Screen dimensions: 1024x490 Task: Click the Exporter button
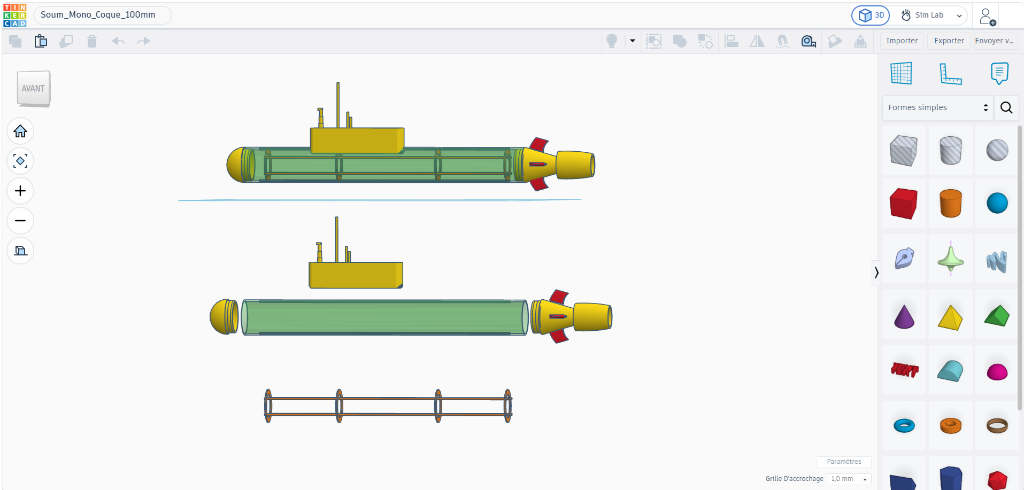tap(949, 41)
